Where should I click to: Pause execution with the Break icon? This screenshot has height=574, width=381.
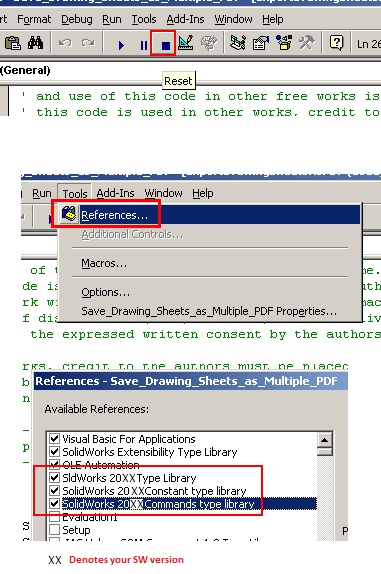click(144, 45)
